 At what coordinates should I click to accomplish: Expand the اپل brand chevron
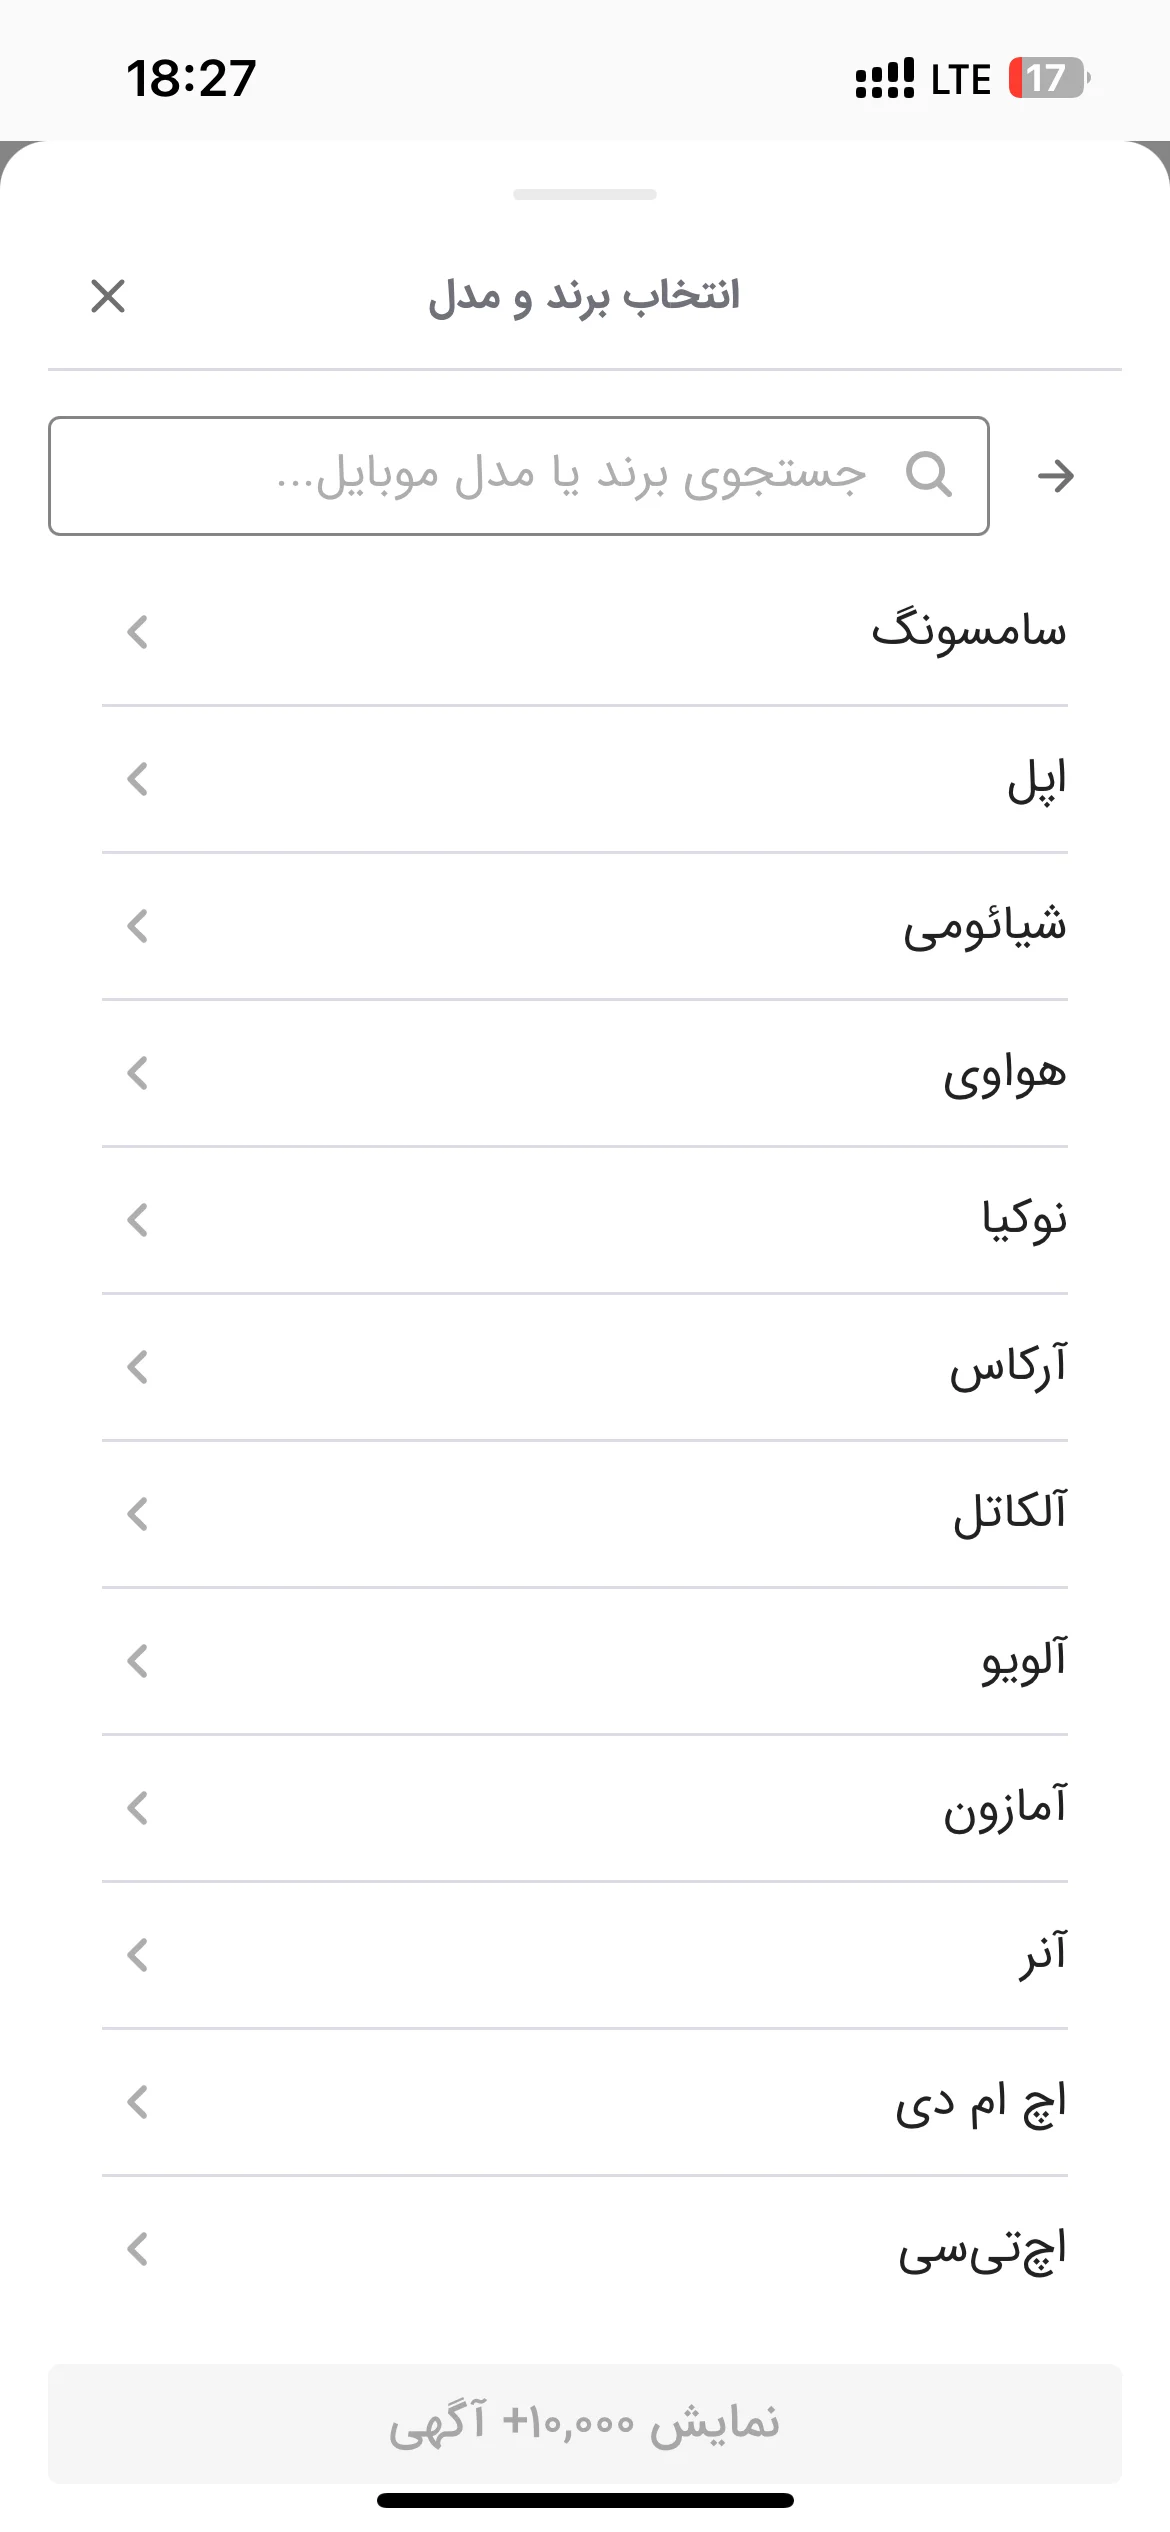[x=138, y=779]
